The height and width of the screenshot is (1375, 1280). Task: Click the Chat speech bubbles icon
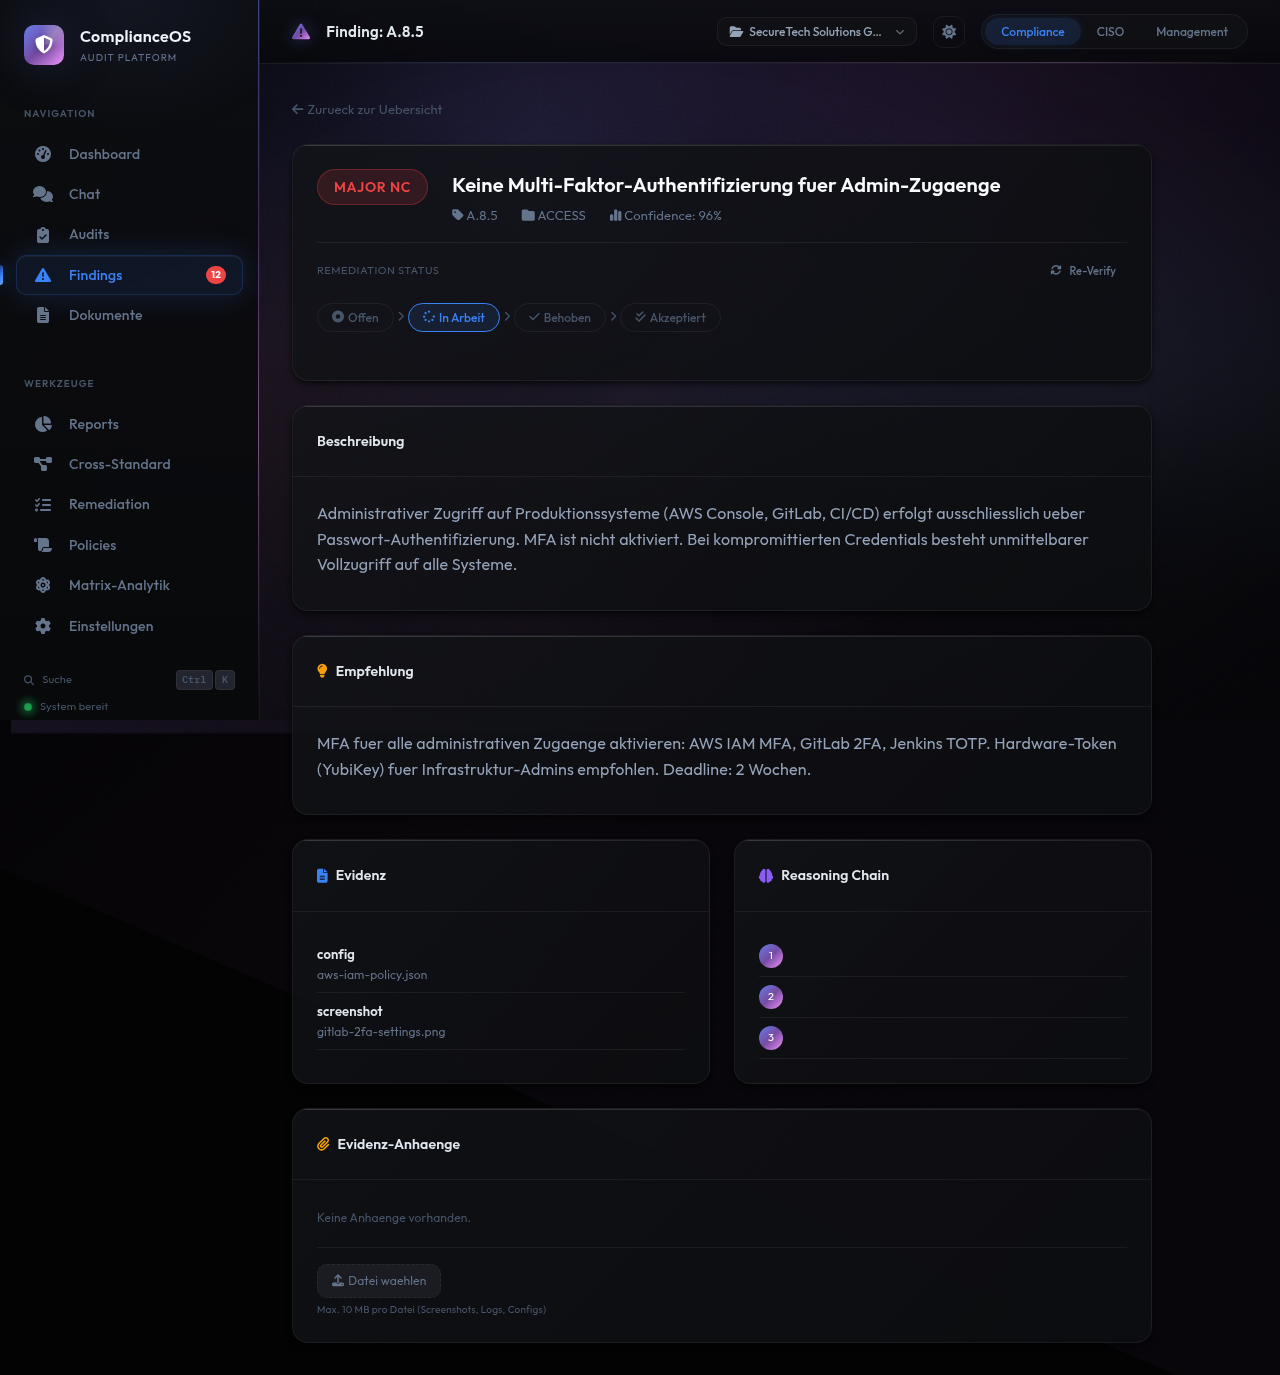pos(43,194)
